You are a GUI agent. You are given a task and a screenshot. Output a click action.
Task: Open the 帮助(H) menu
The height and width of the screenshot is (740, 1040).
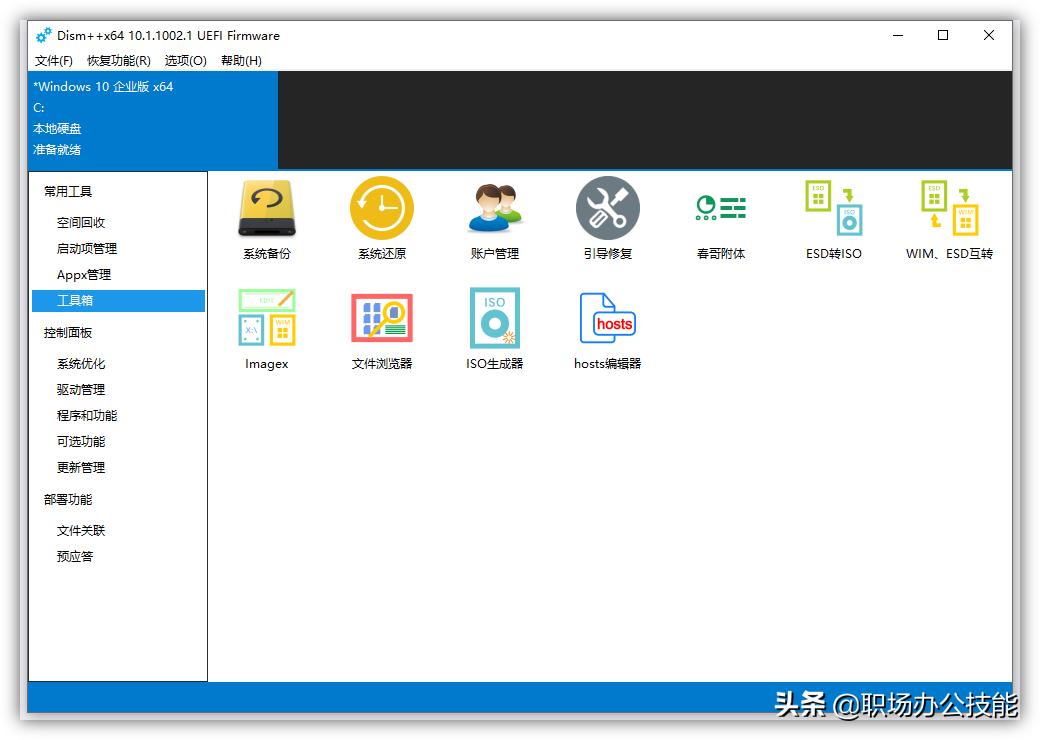coord(240,60)
